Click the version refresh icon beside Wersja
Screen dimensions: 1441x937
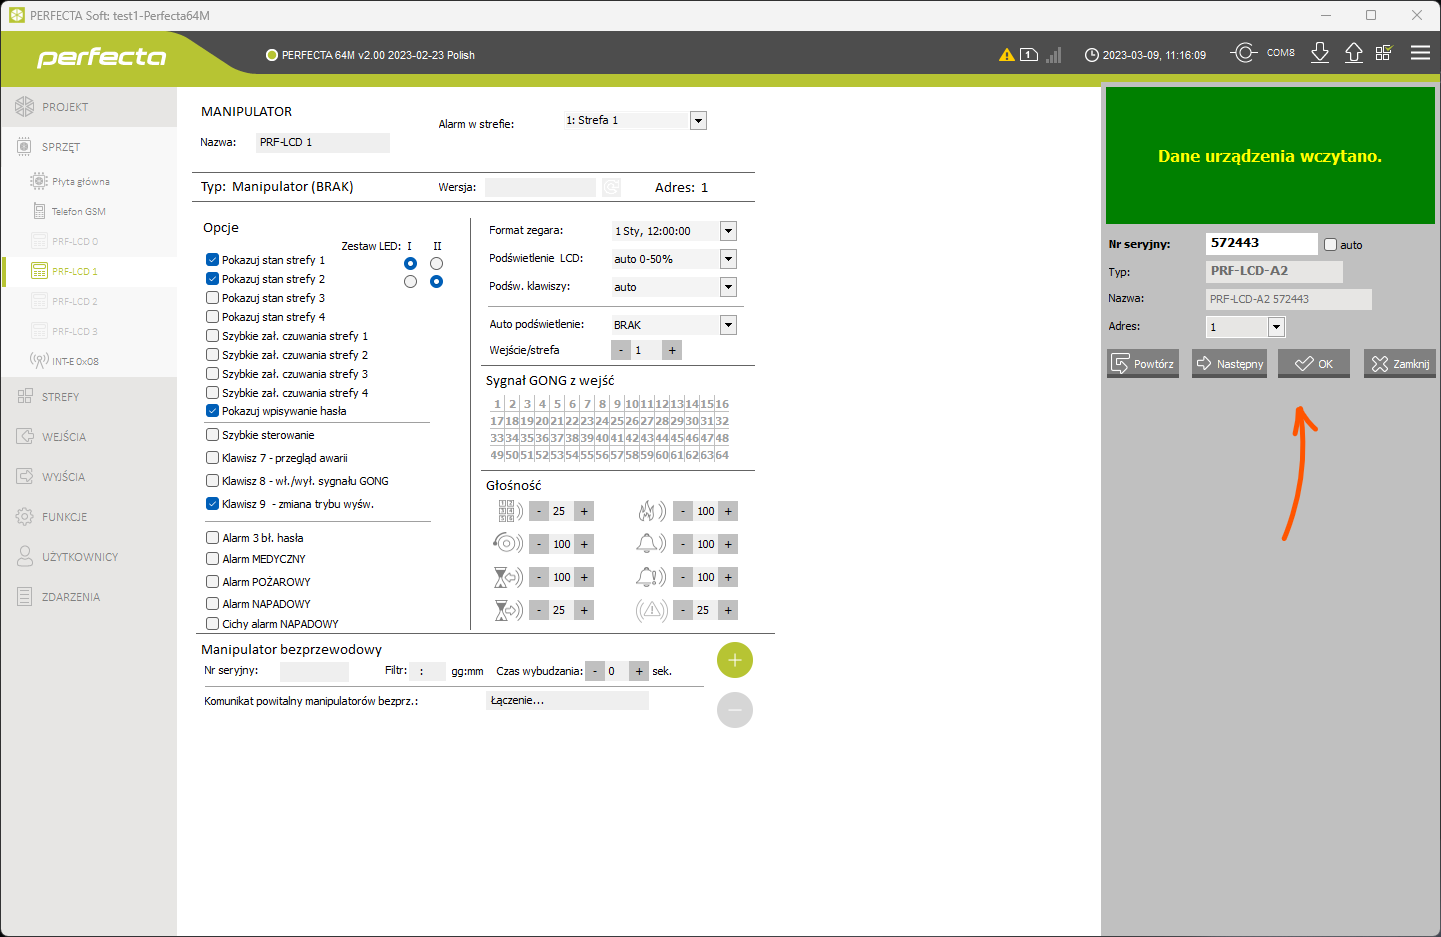pyautogui.click(x=611, y=187)
